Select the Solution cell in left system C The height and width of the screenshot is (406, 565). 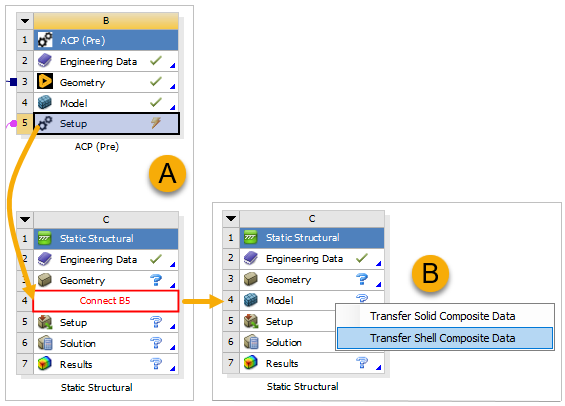pos(106,343)
